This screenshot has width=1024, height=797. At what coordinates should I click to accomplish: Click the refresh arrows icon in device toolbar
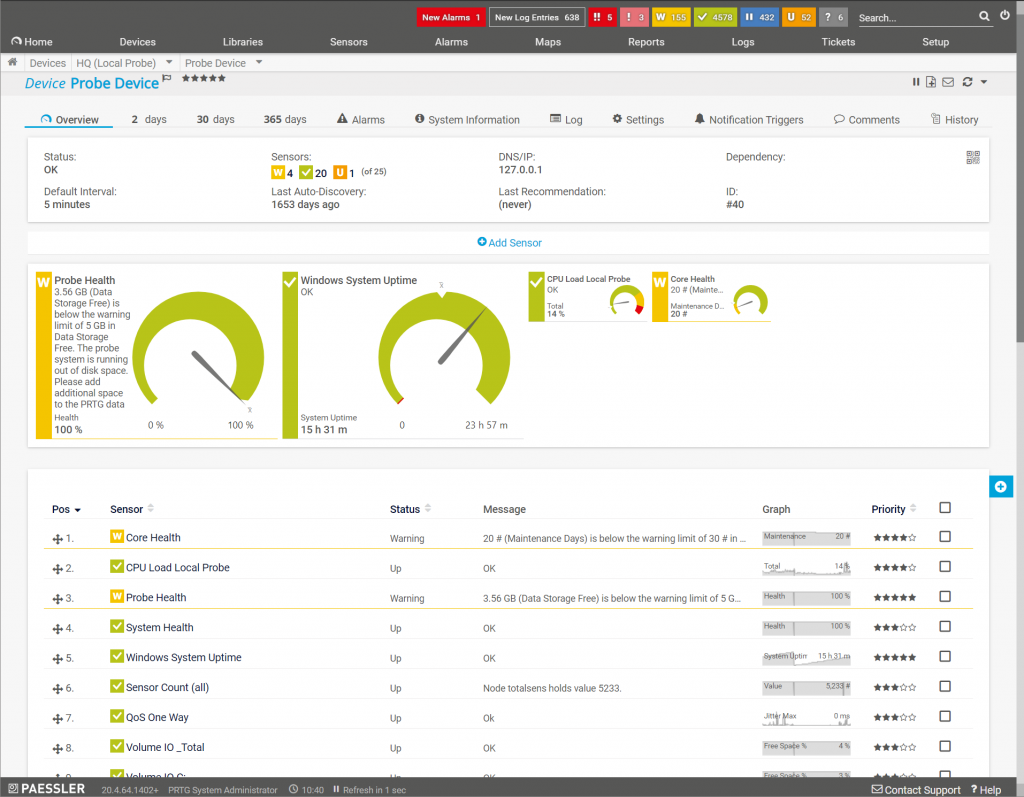[967, 82]
